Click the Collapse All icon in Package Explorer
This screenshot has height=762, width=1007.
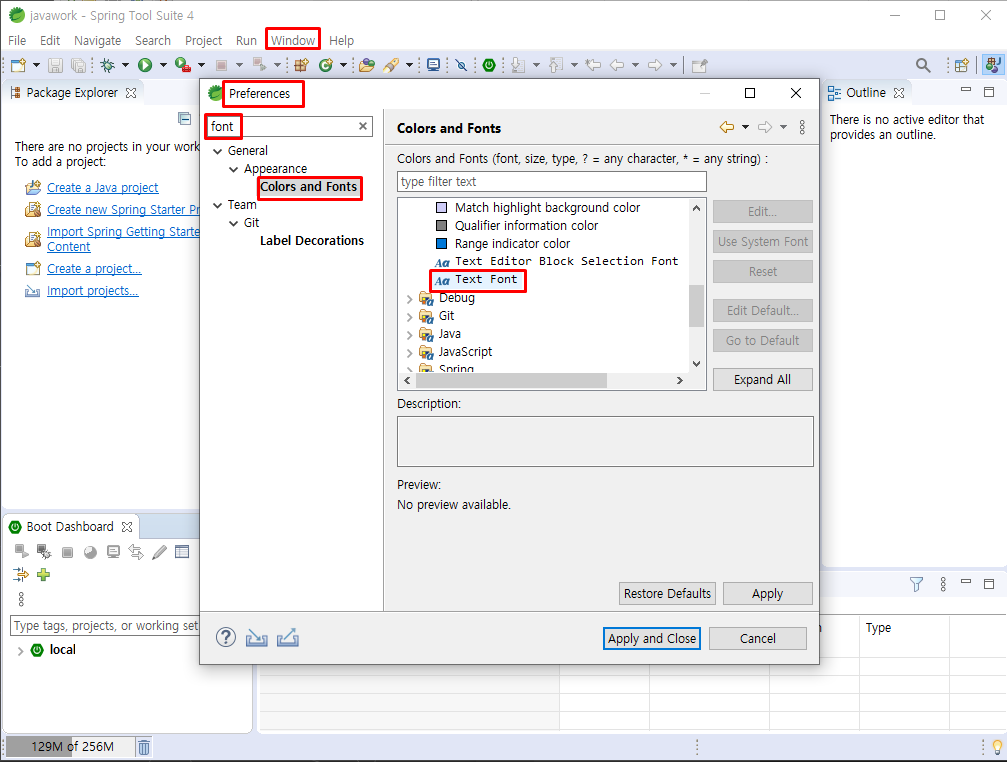184,118
